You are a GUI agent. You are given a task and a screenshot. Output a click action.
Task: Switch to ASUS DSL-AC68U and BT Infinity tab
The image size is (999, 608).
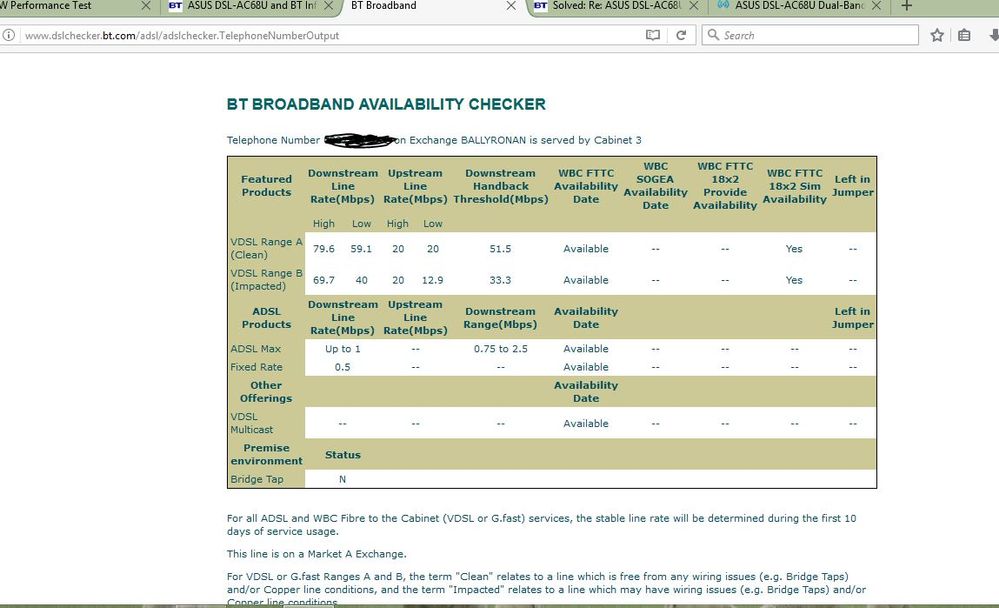click(252, 6)
